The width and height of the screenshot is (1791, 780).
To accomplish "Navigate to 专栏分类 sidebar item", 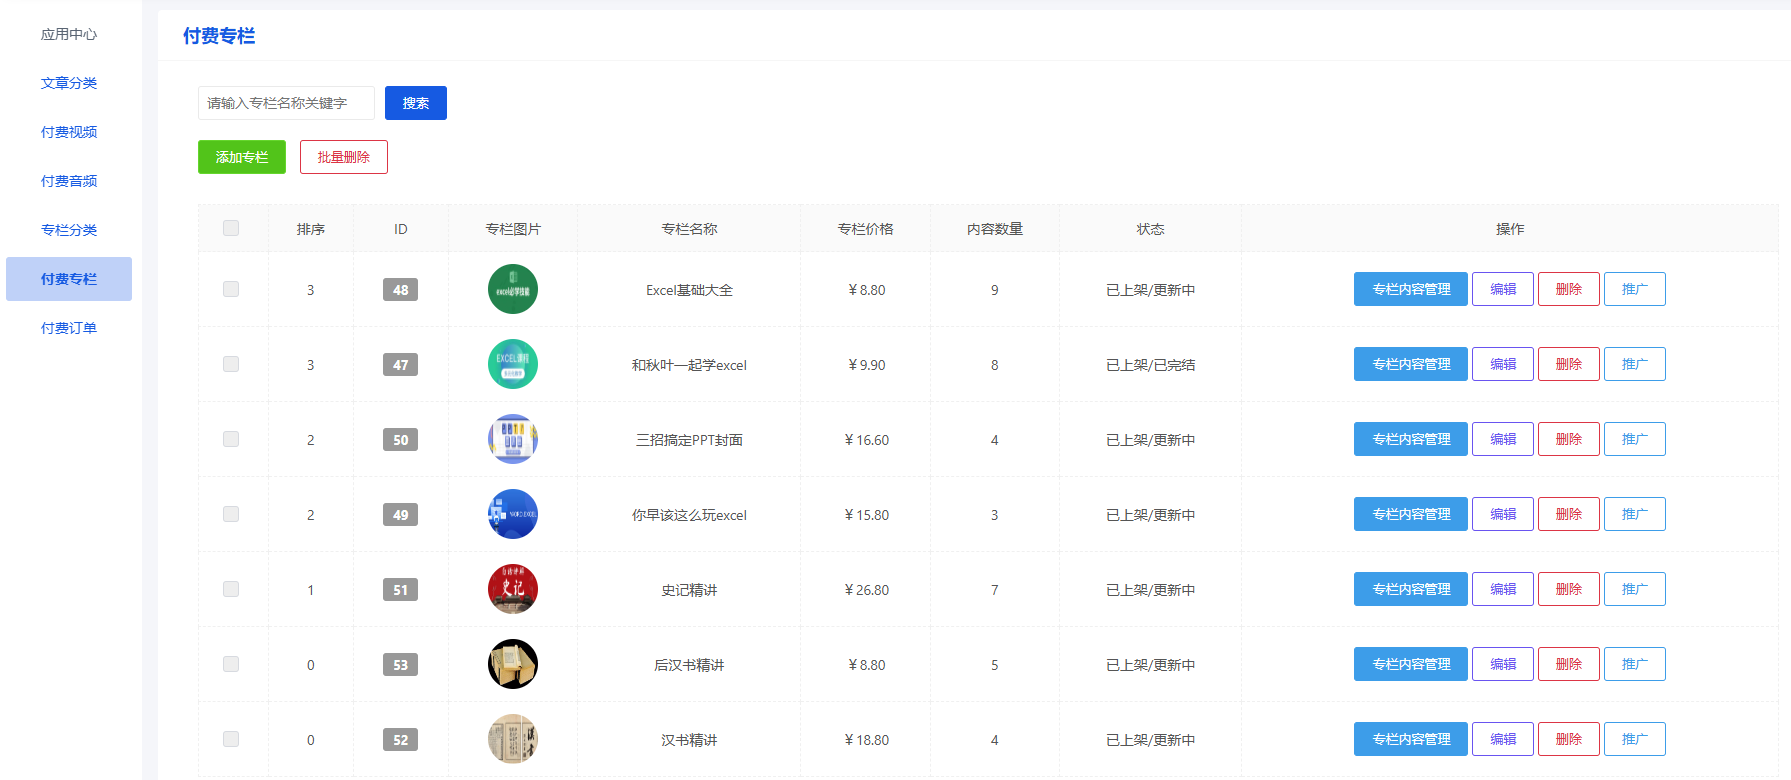I will pos(69,230).
